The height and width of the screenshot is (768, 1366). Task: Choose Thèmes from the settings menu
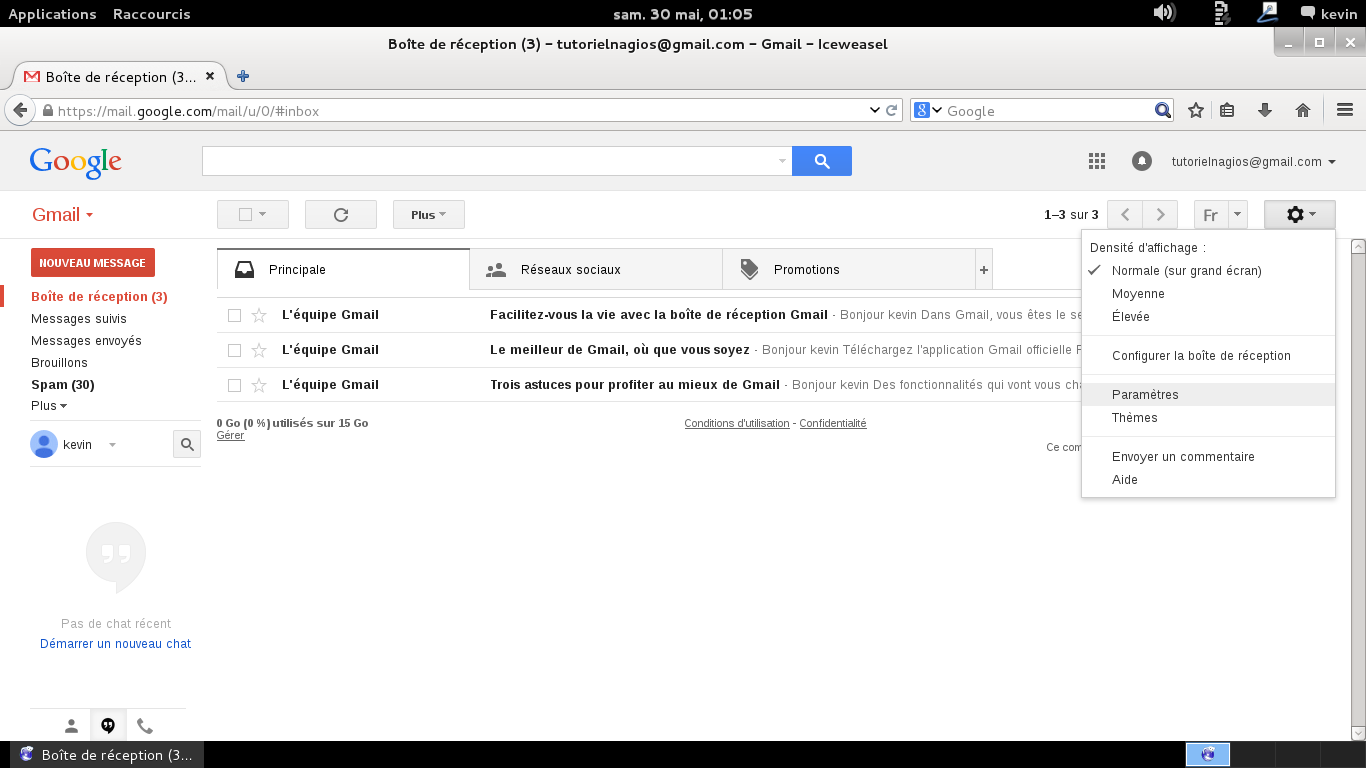(x=1208, y=418)
